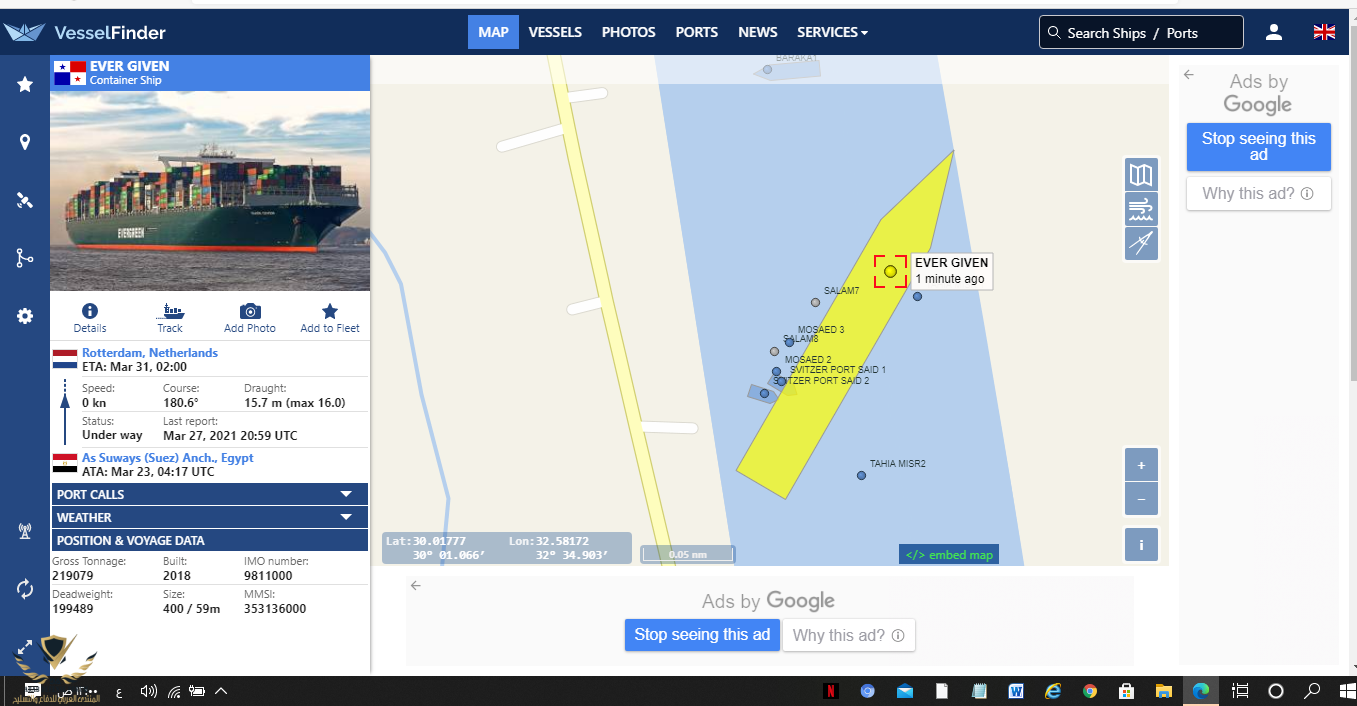Toggle fullscreen with the expand arrows icon
1357x706 pixels.
tap(25, 647)
